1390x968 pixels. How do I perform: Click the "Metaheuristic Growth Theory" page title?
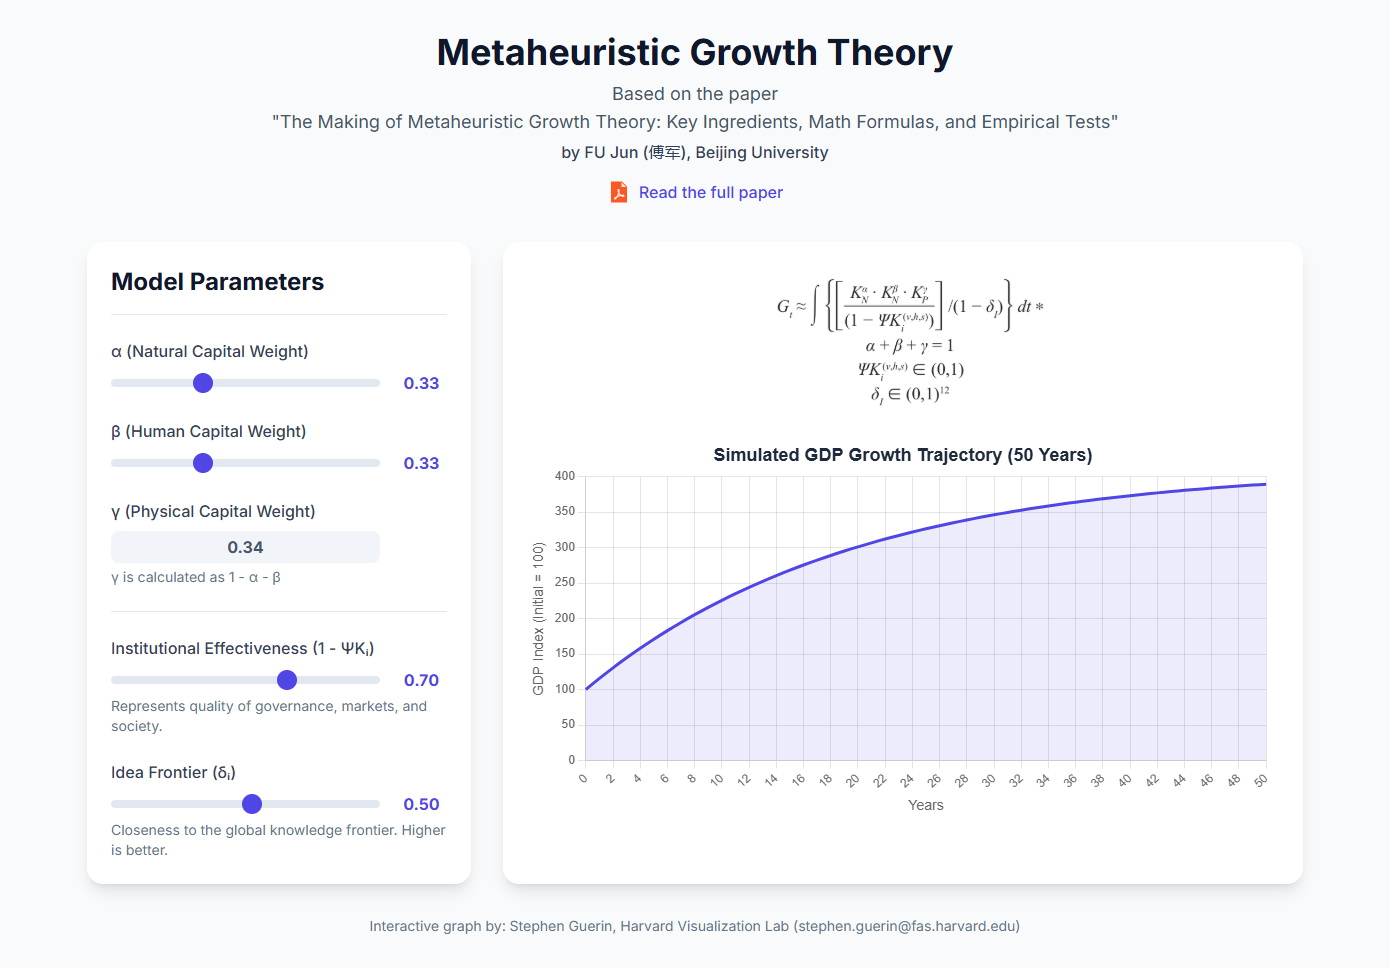coord(694,52)
